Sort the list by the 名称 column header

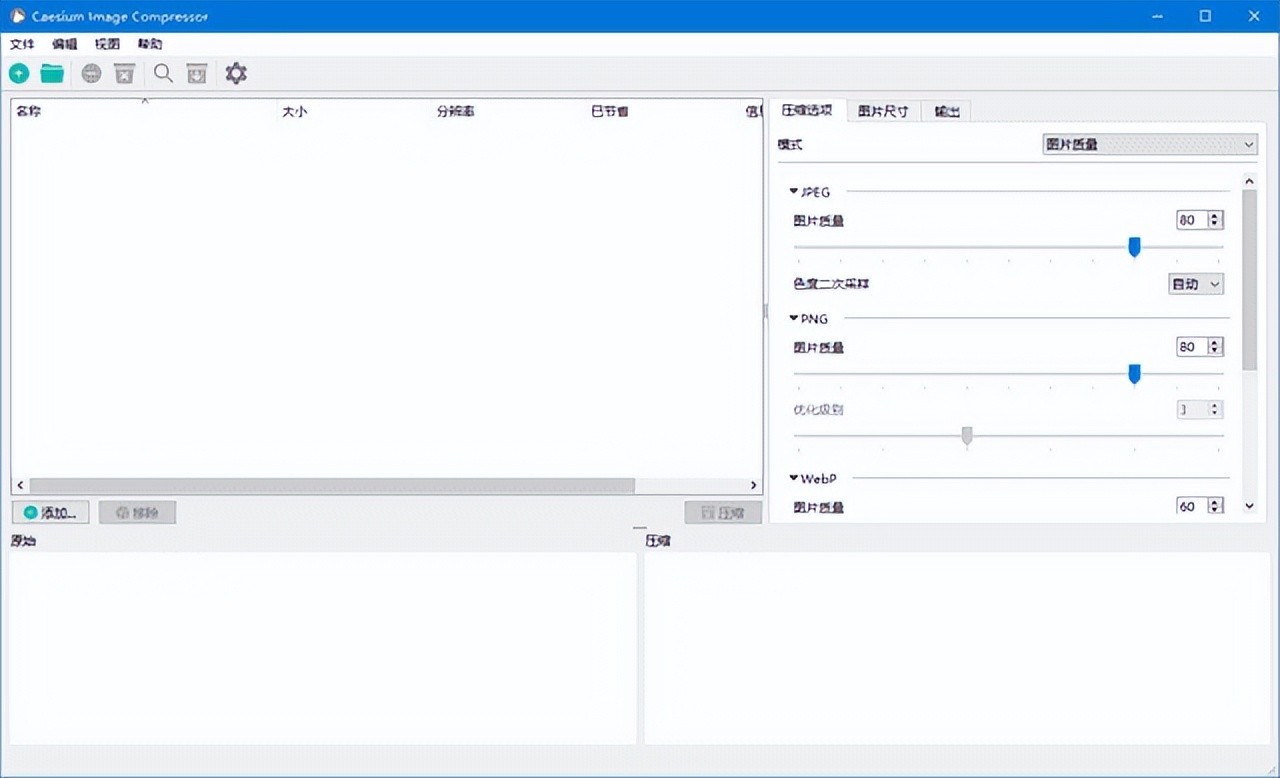point(144,111)
